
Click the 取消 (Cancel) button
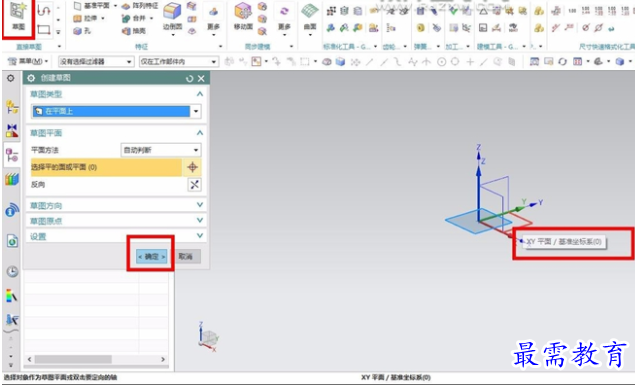pos(185,256)
